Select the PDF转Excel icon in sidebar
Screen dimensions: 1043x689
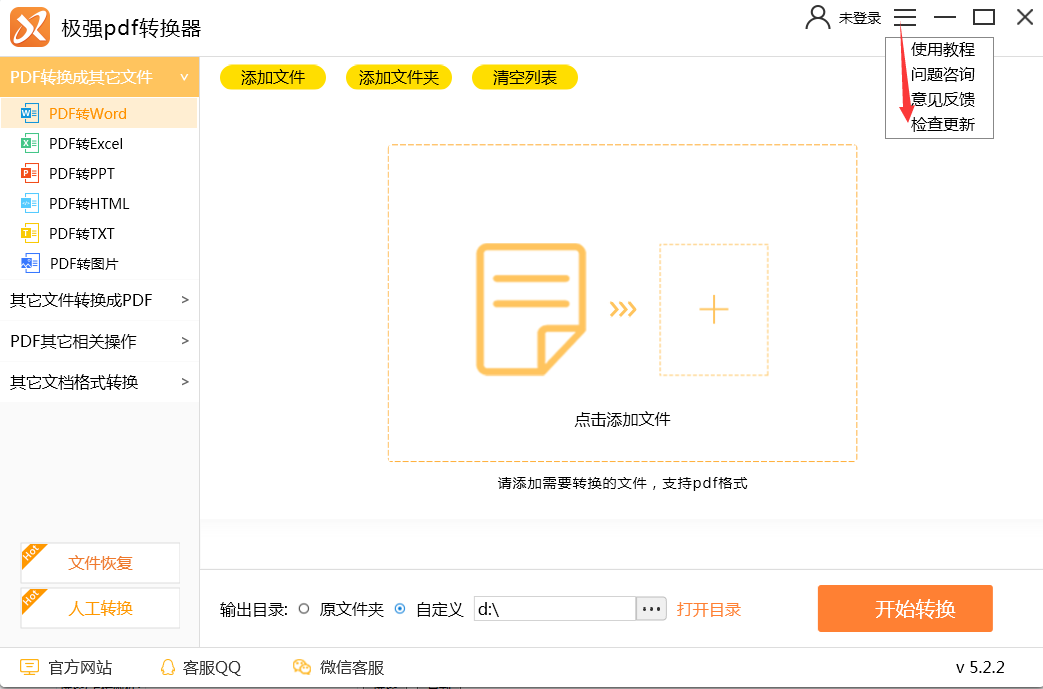[29, 143]
